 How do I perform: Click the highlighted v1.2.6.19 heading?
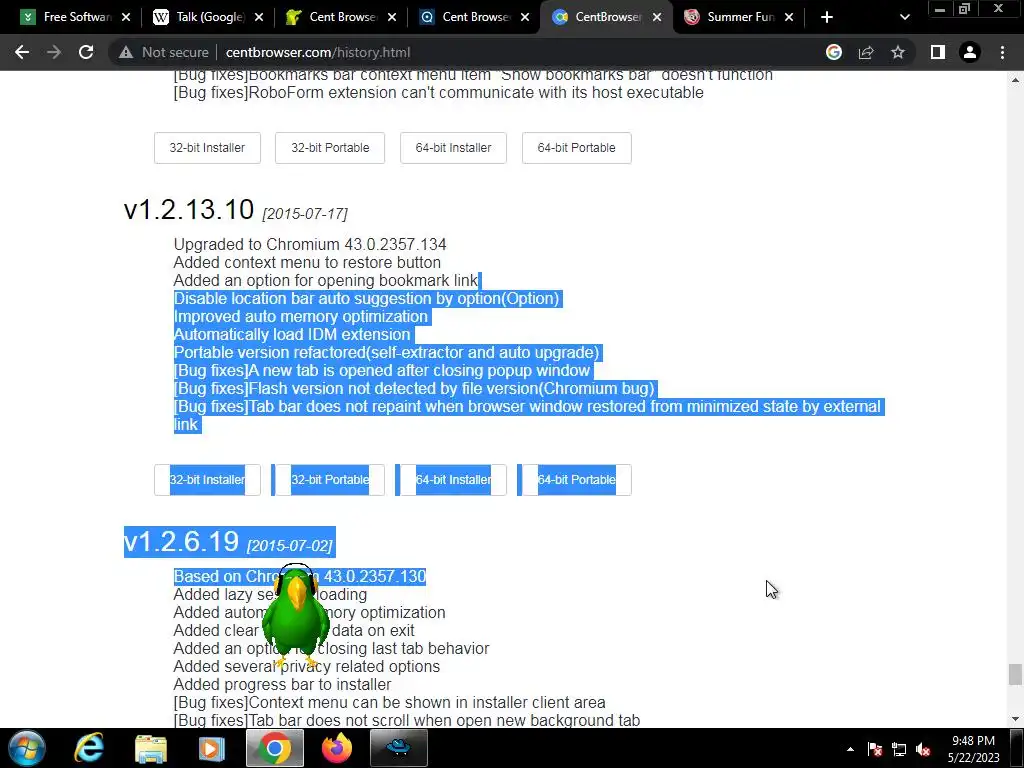click(x=182, y=541)
